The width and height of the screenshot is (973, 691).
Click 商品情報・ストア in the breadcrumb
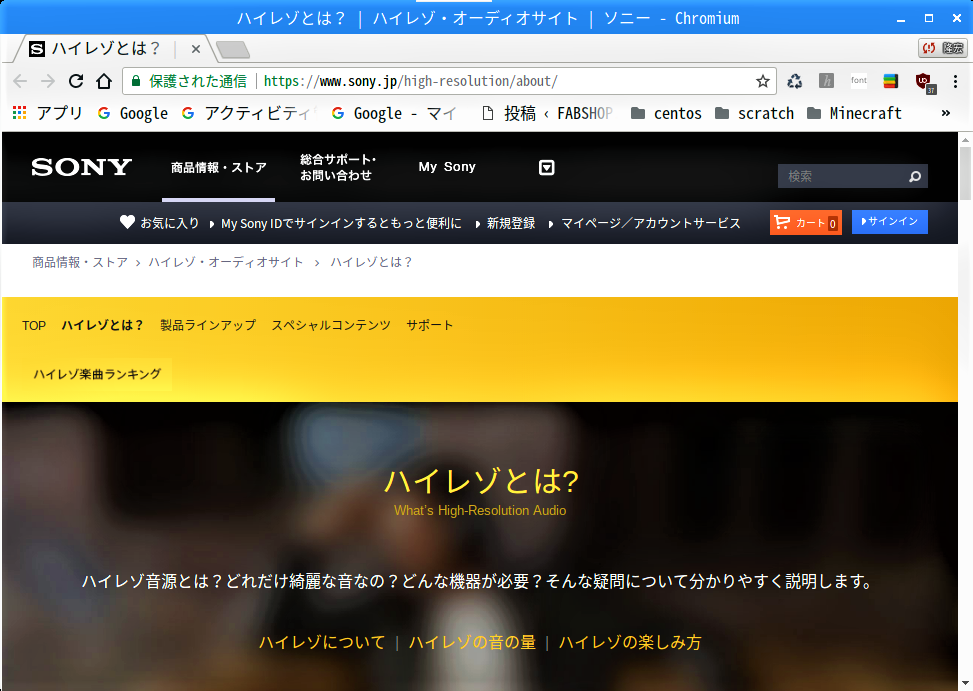click(x=80, y=262)
